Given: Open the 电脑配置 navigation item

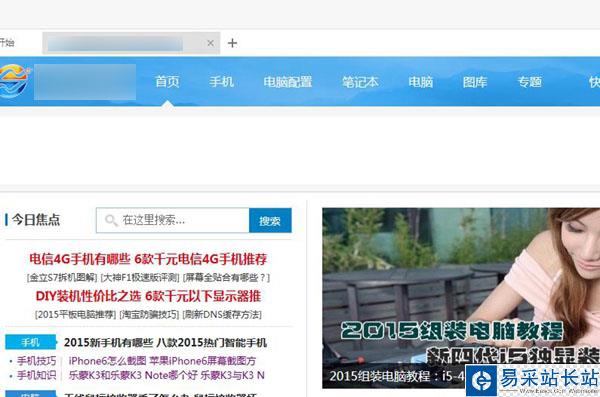Looking at the screenshot, I should pyautogui.click(x=288, y=82).
